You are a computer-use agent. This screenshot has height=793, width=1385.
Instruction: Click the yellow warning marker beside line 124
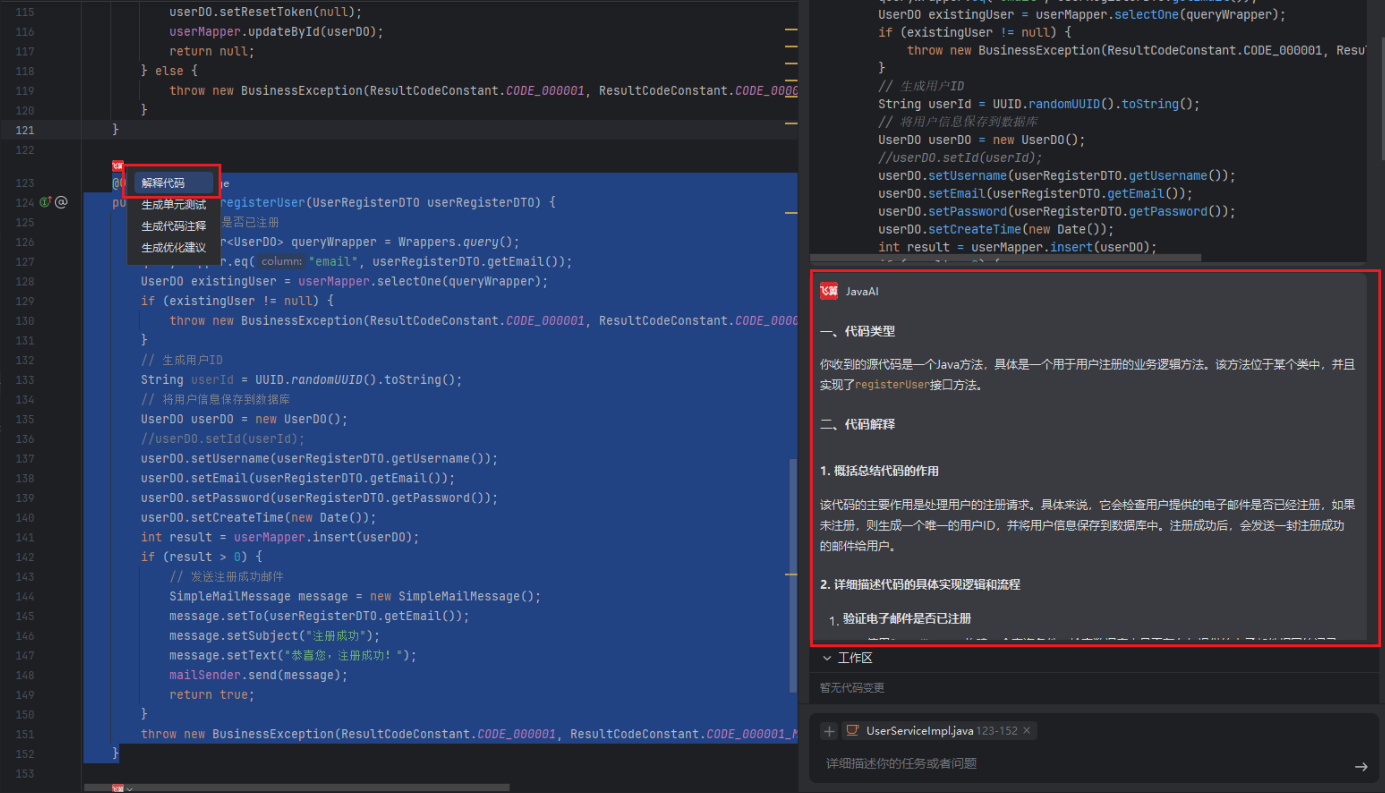[x=791, y=213]
